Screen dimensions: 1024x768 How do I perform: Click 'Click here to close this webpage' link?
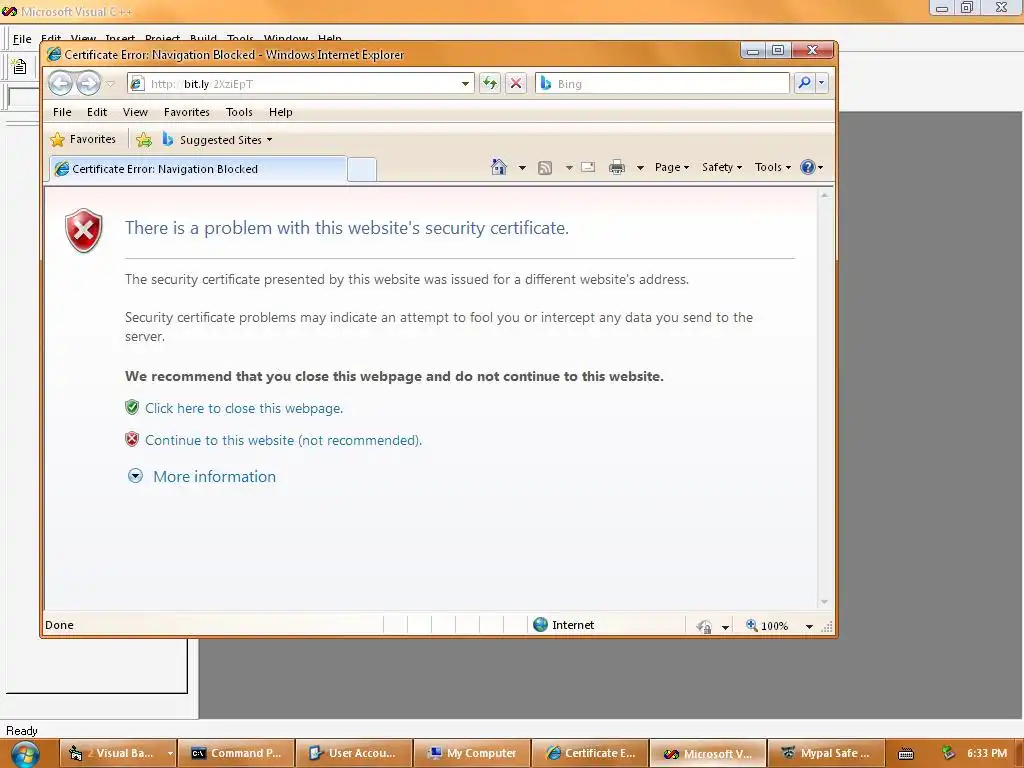pyautogui.click(x=244, y=408)
